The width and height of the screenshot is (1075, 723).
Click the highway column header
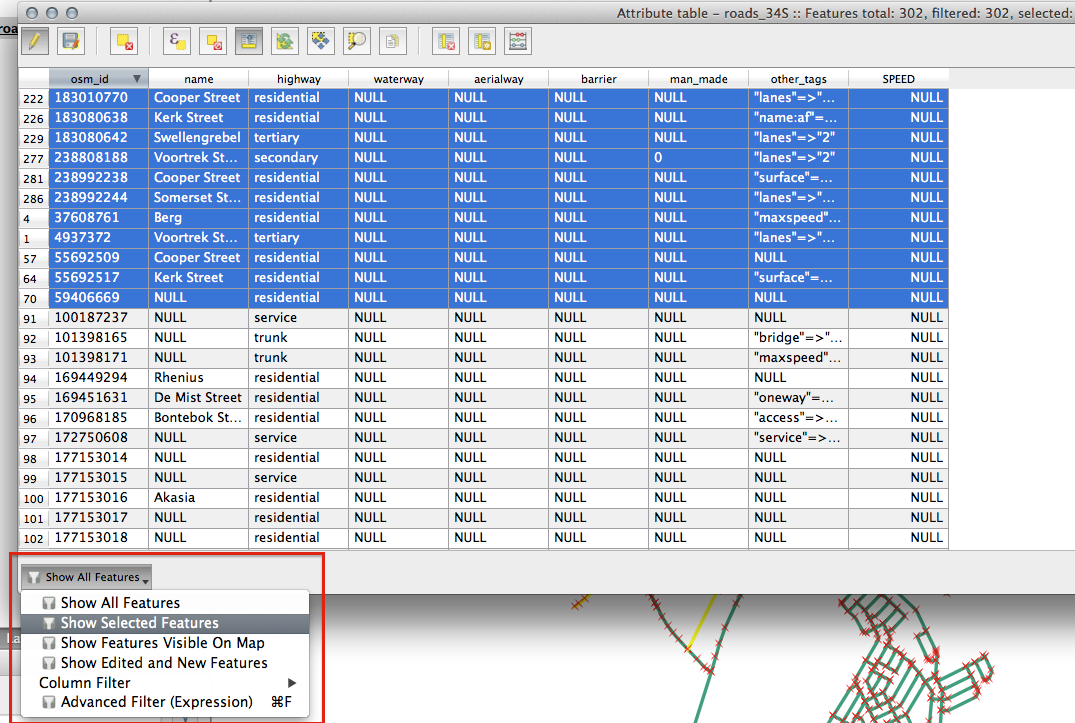click(298, 79)
